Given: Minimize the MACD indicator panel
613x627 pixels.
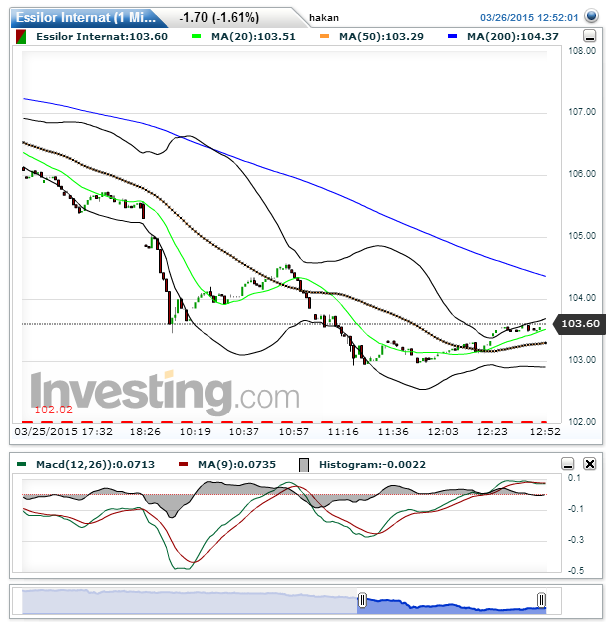Looking at the screenshot, I should click(x=568, y=464).
